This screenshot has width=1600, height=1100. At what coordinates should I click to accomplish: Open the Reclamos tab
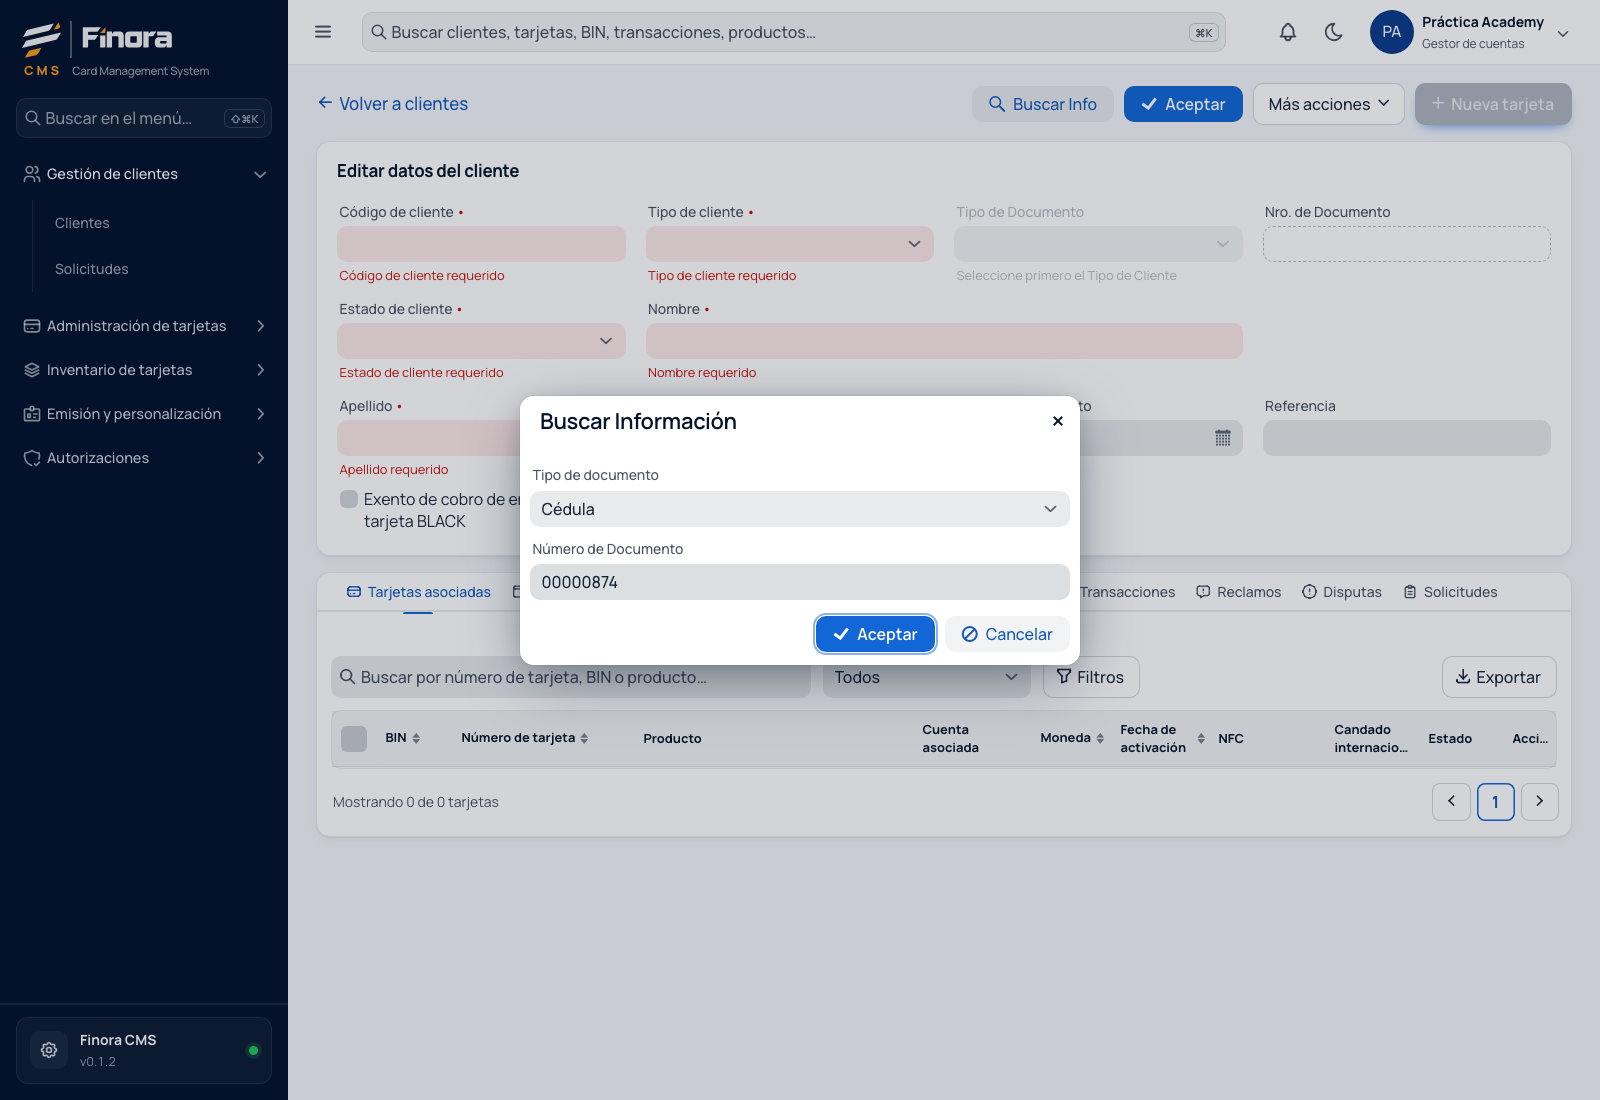[1238, 592]
